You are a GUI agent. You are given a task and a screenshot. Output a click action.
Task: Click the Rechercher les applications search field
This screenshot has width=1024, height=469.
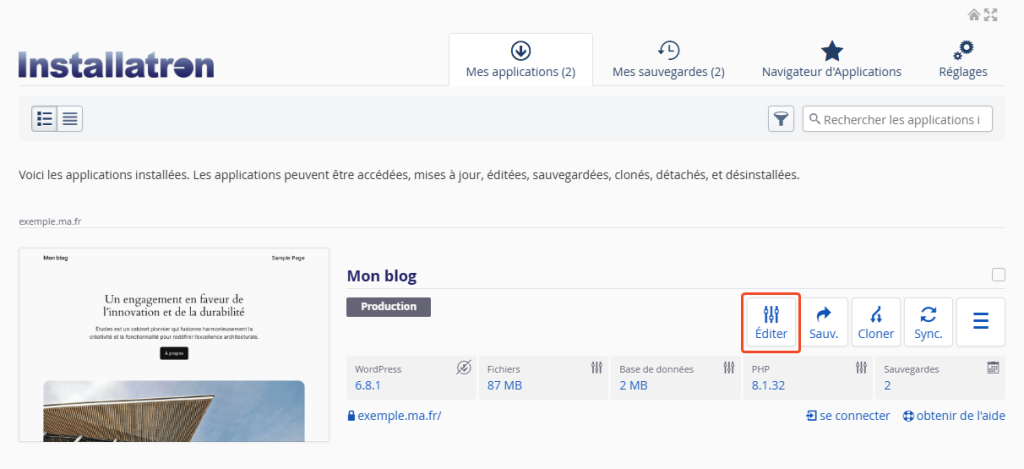point(901,119)
